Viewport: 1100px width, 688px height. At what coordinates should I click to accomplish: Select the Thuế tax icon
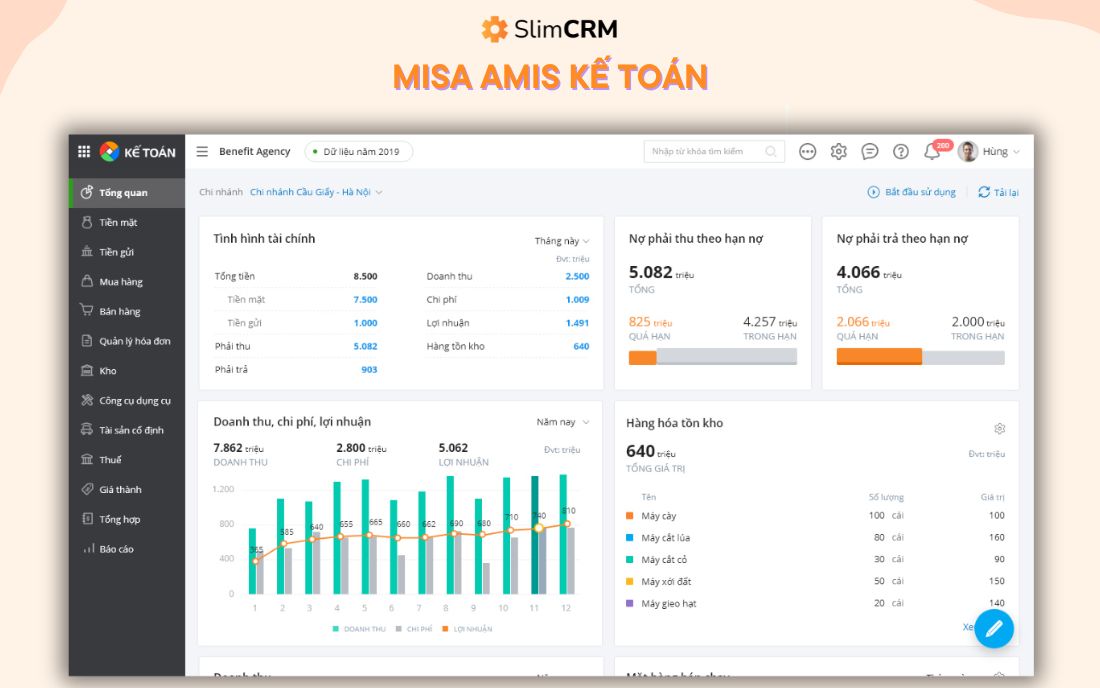(87, 459)
